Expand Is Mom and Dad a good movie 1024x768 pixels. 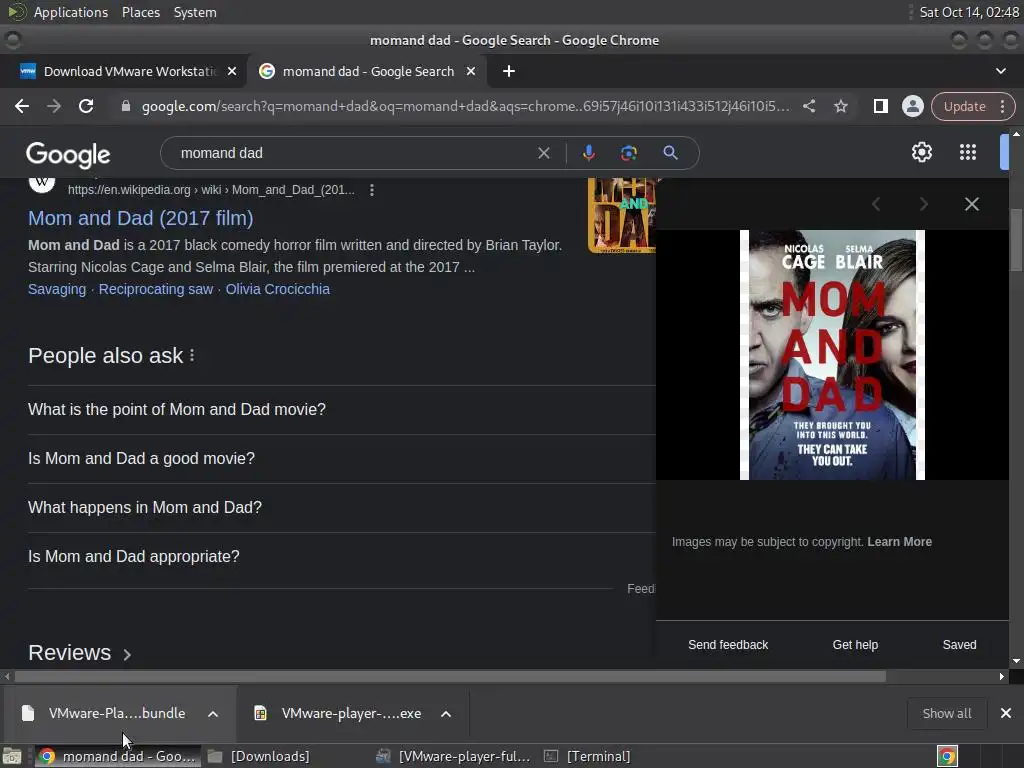point(342,458)
